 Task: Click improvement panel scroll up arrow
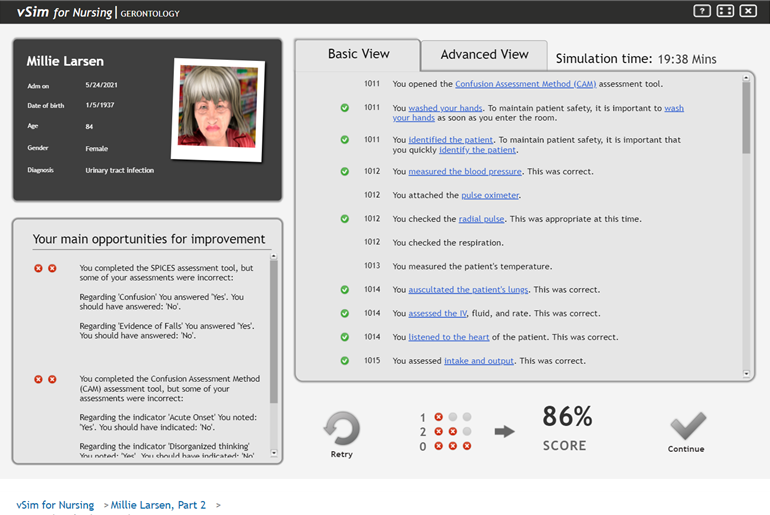click(x=274, y=256)
